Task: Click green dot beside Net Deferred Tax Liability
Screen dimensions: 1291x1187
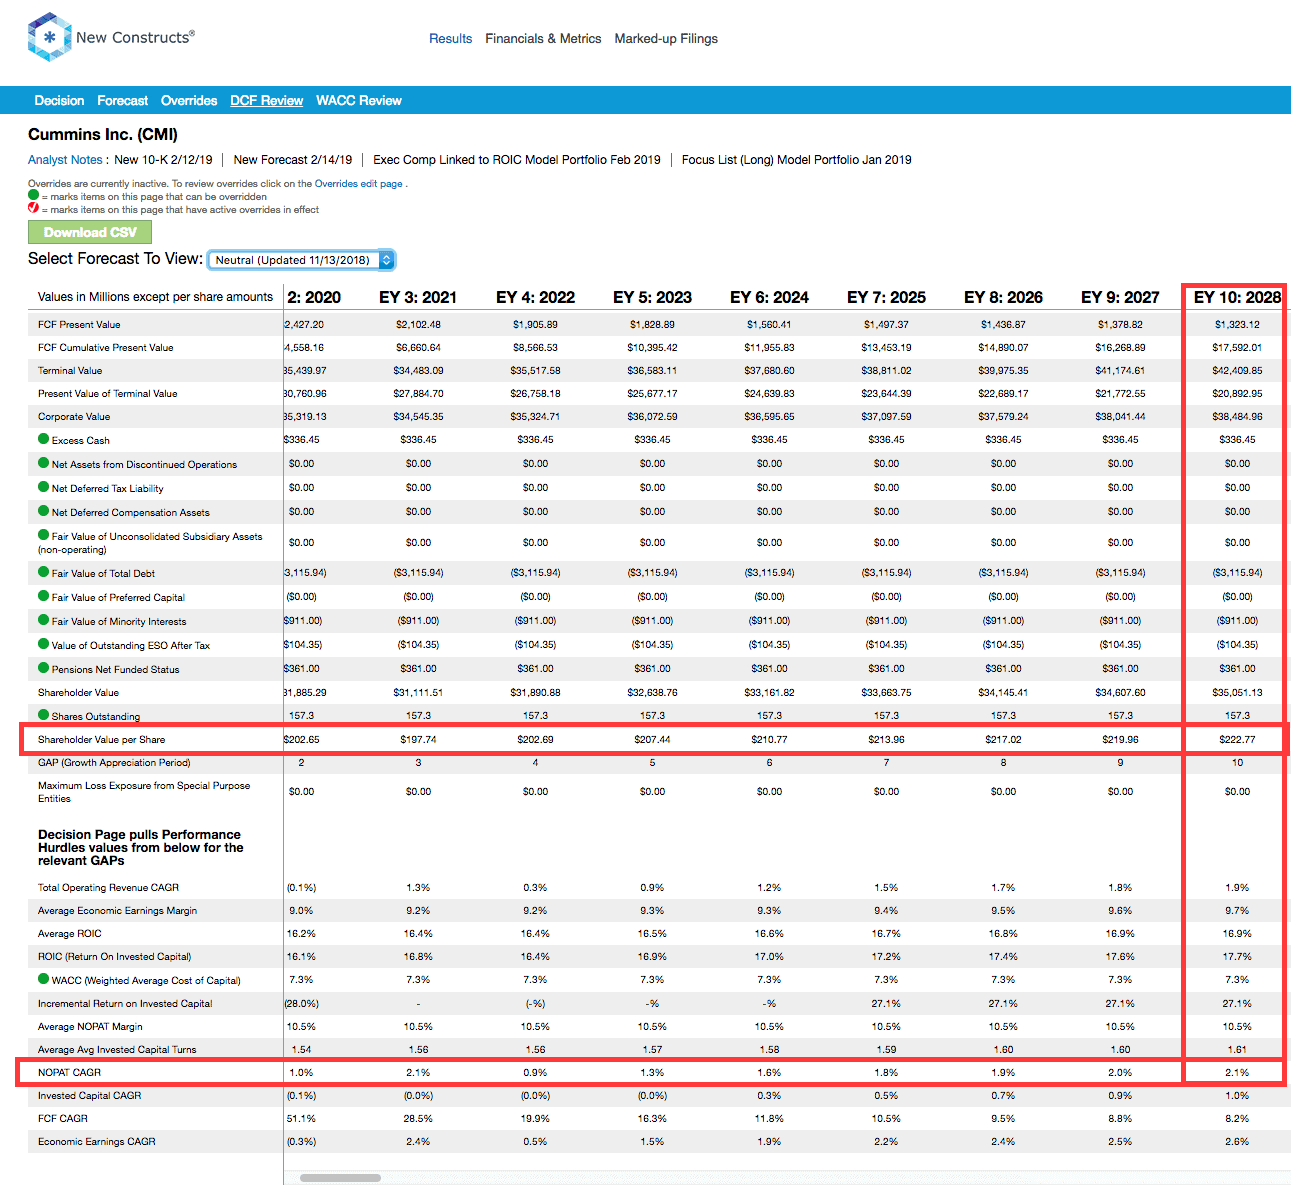Action: [x=43, y=487]
